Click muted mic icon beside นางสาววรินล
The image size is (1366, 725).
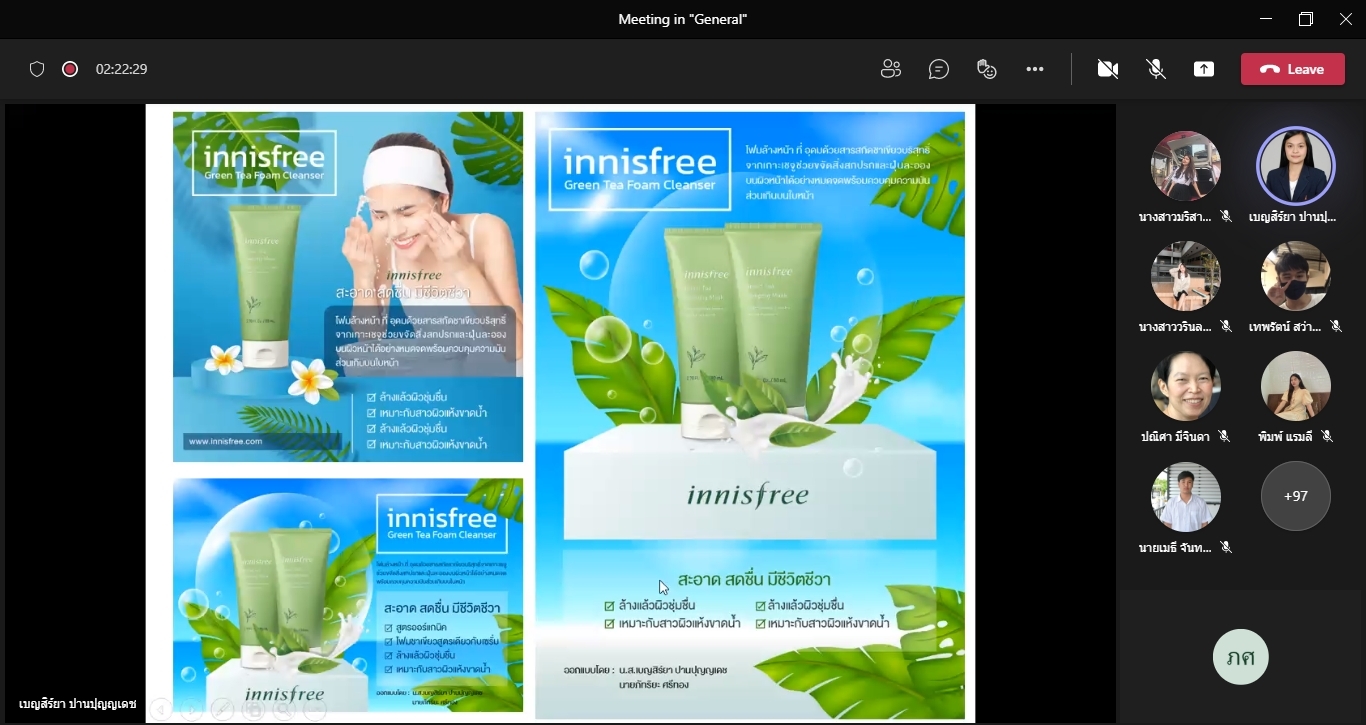[1226, 327]
